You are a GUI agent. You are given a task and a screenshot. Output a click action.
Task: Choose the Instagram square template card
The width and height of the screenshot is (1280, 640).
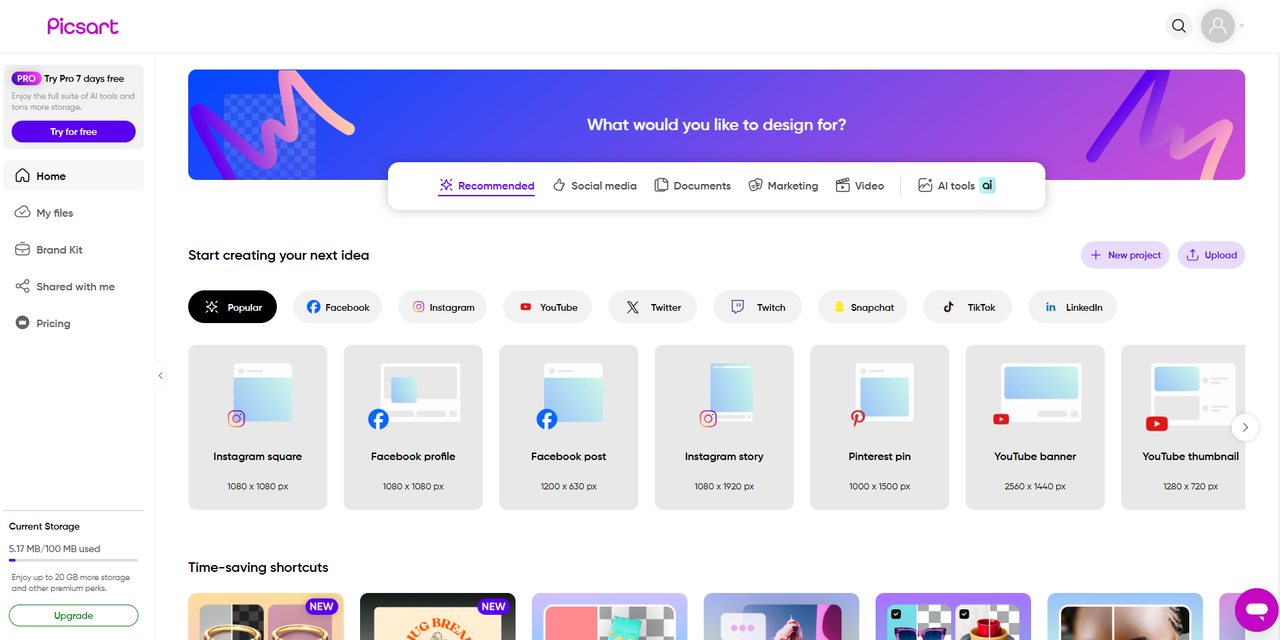point(258,427)
